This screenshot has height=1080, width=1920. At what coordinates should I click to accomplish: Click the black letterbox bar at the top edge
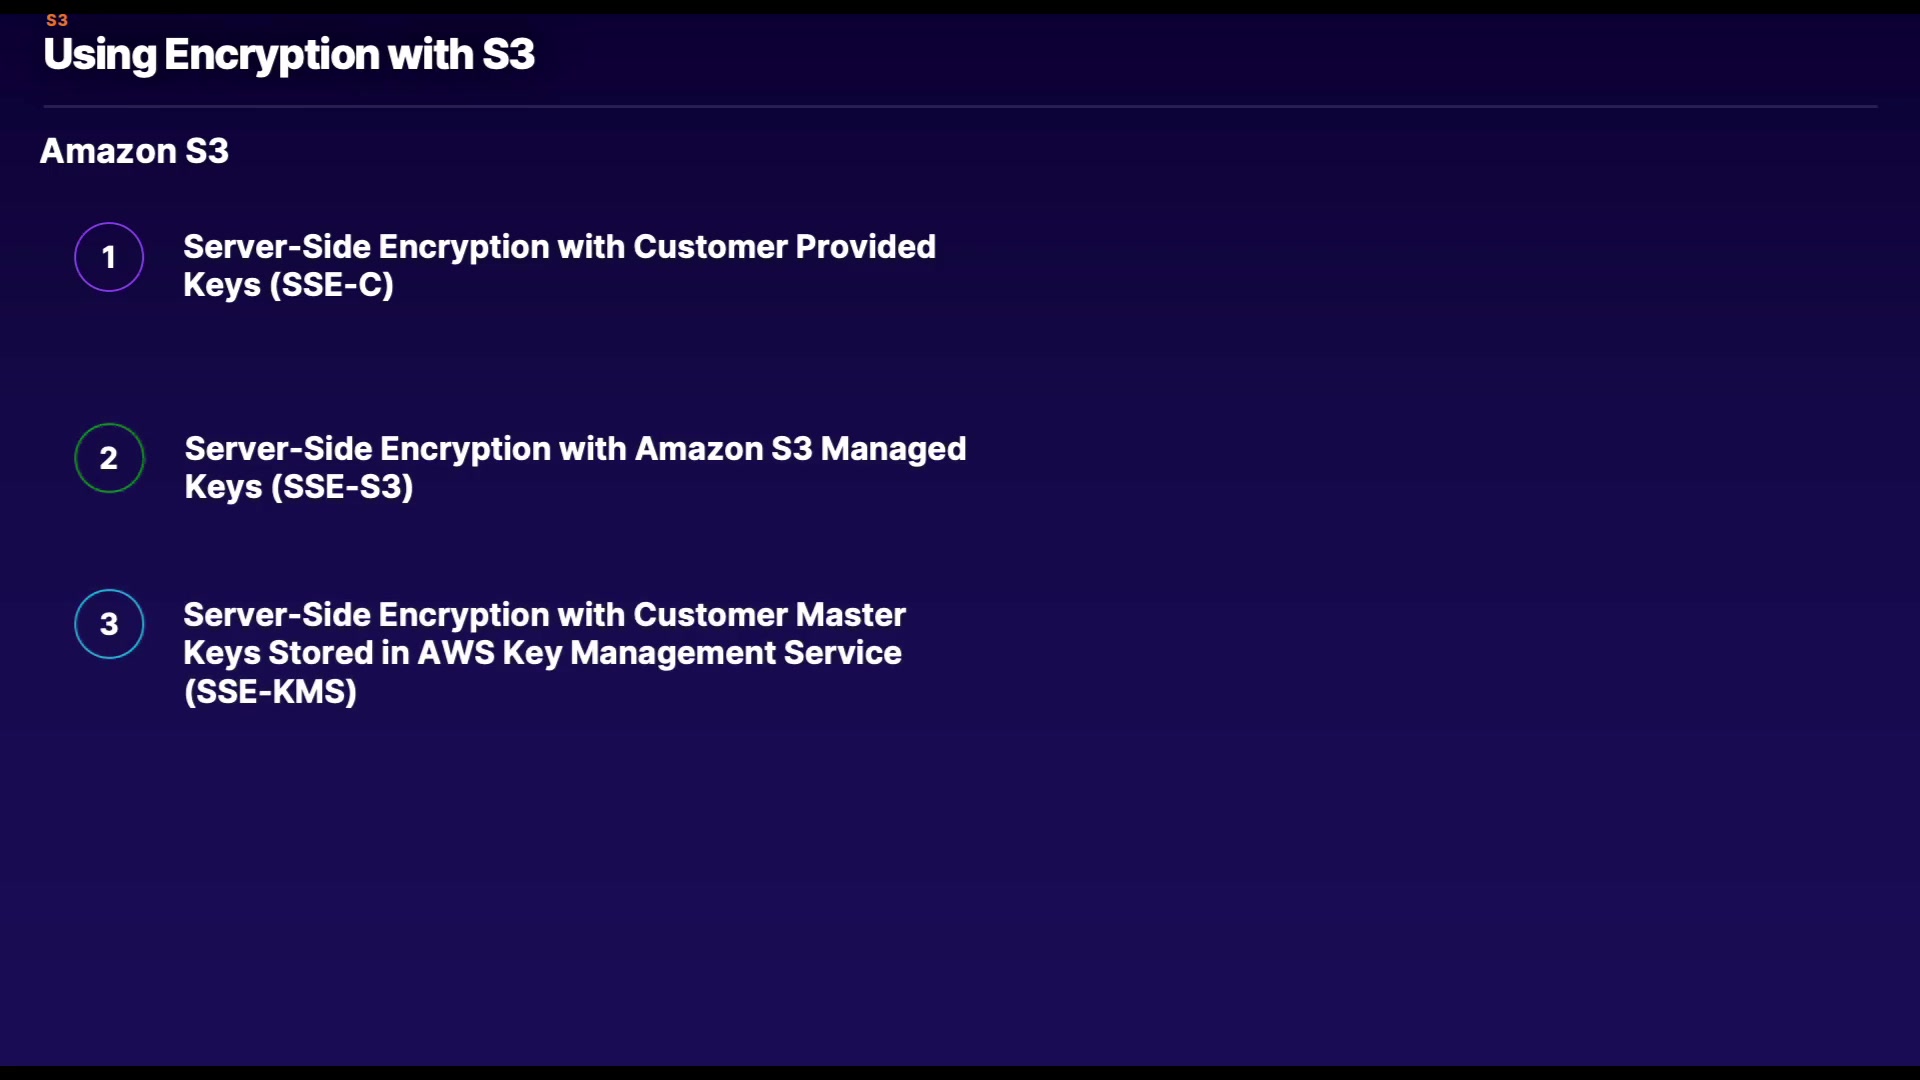[960, 6]
